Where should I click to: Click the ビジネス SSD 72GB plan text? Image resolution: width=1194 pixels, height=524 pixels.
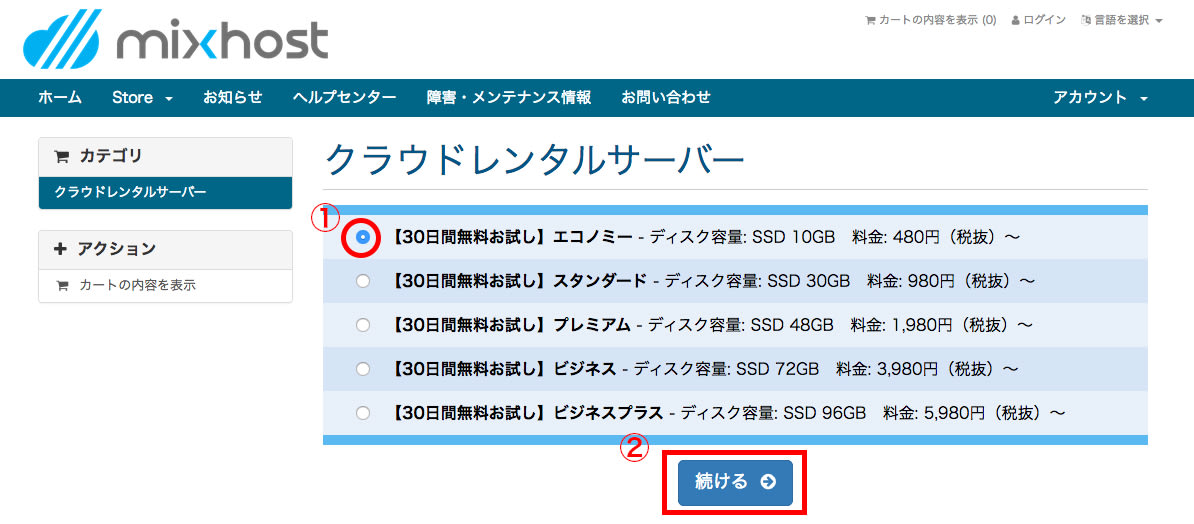pos(703,370)
